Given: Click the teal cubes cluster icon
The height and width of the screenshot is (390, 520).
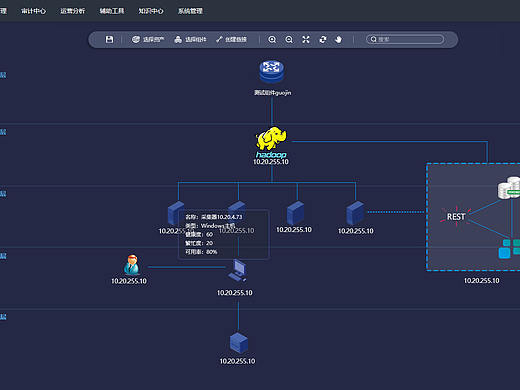Looking at the screenshot, I should [509, 249].
